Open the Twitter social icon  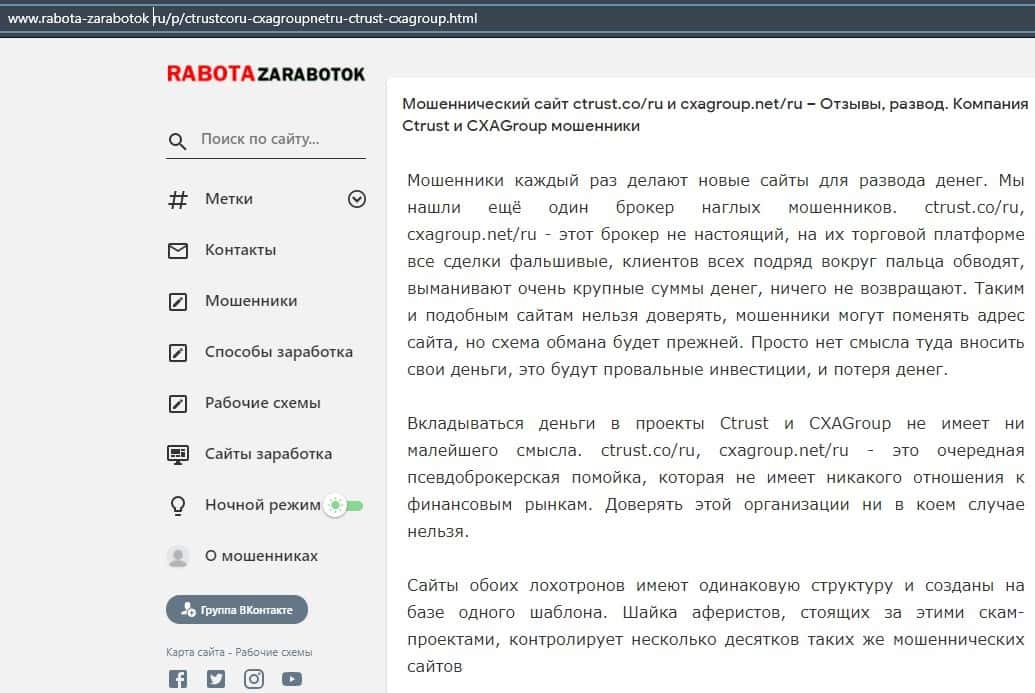pyautogui.click(x=216, y=678)
